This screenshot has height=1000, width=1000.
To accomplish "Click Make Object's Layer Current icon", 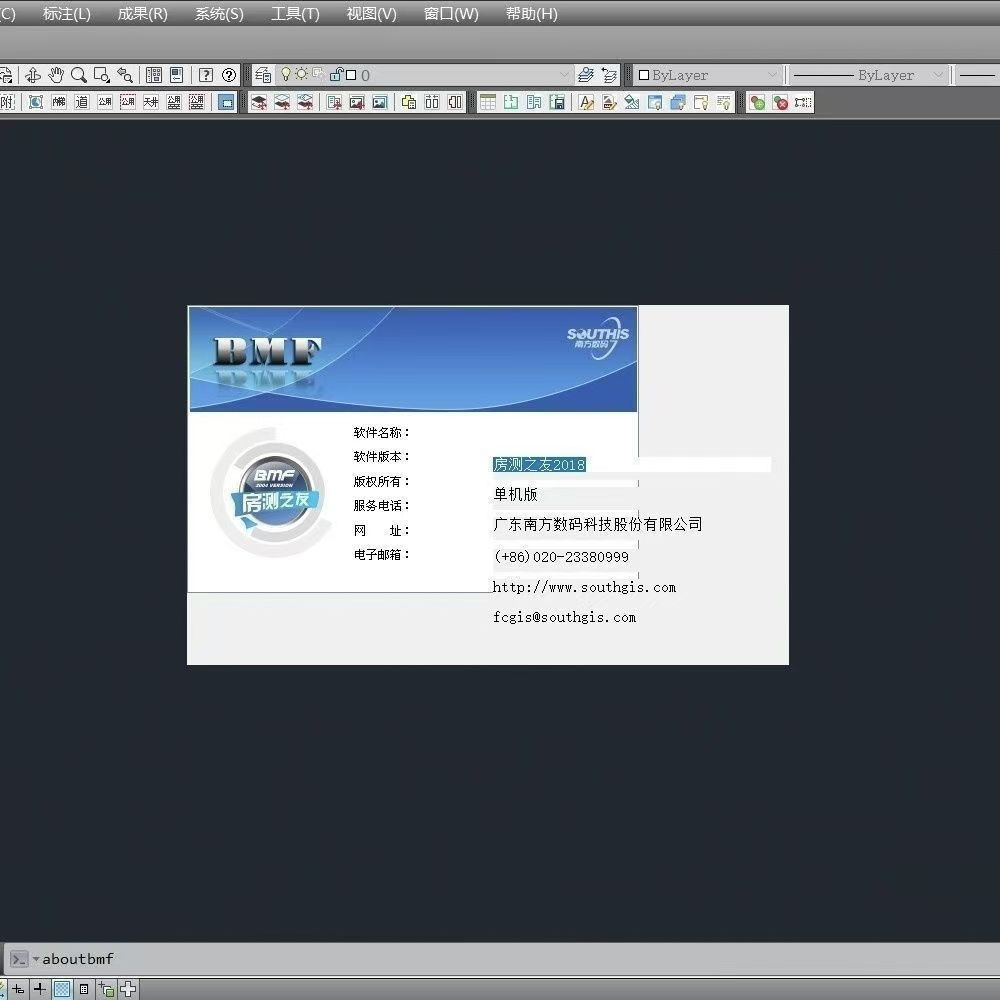I will pyautogui.click(x=585, y=75).
